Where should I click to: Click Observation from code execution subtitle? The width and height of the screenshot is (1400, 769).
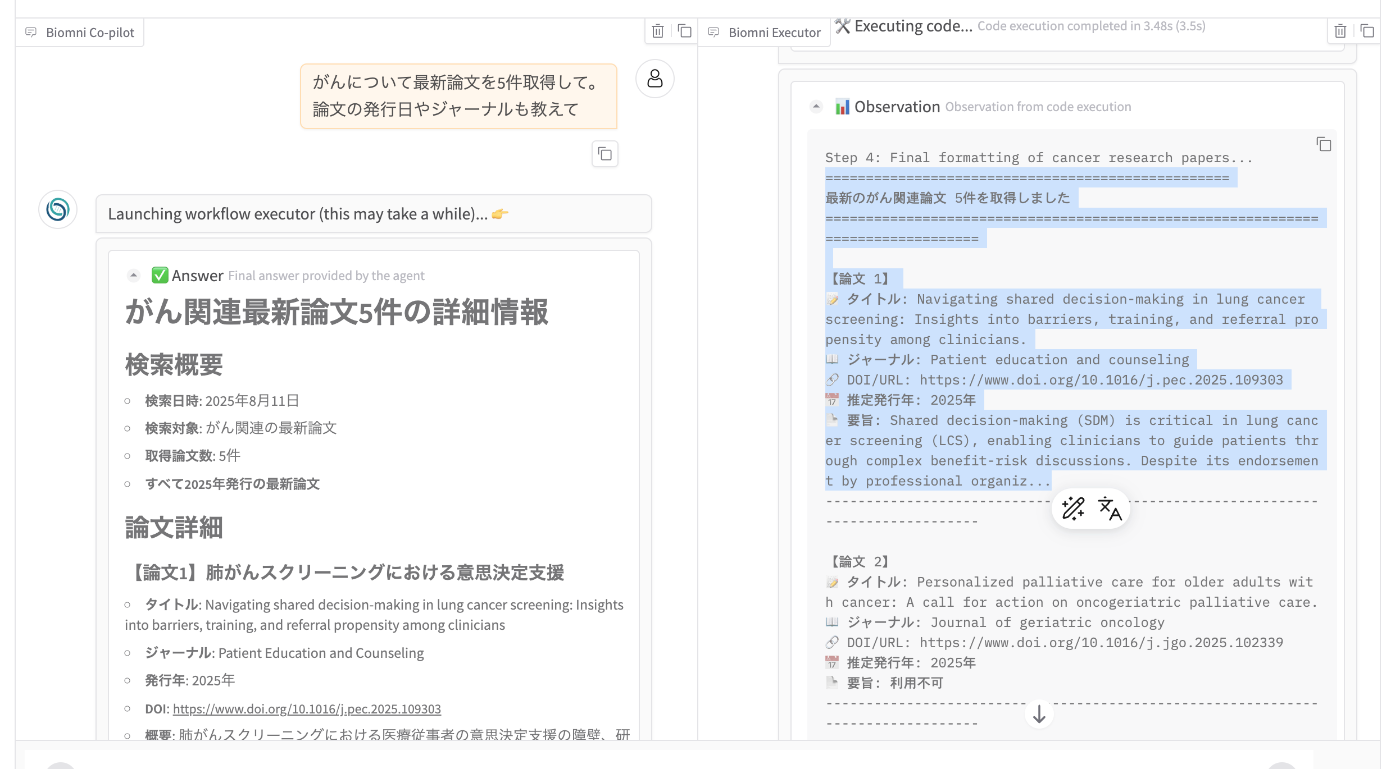pyautogui.click(x=1038, y=107)
